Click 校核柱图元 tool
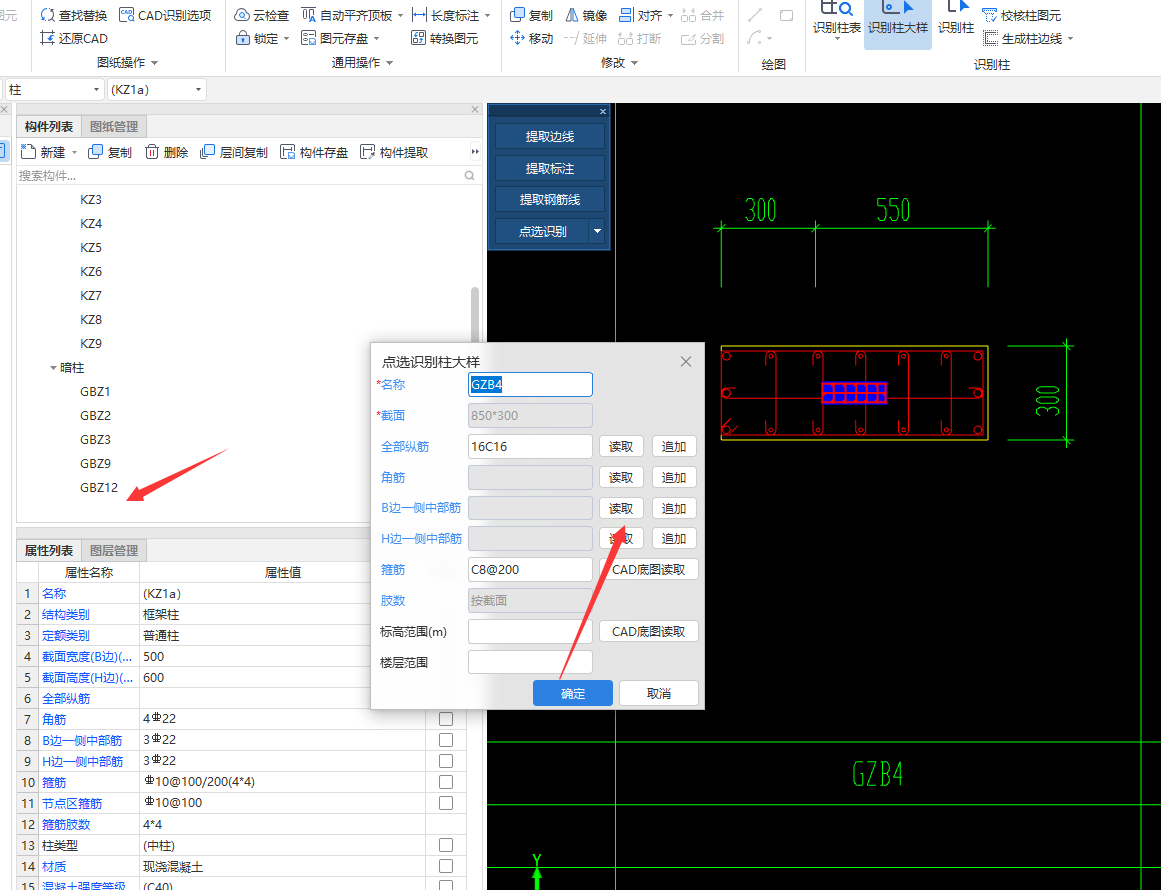 point(1022,15)
